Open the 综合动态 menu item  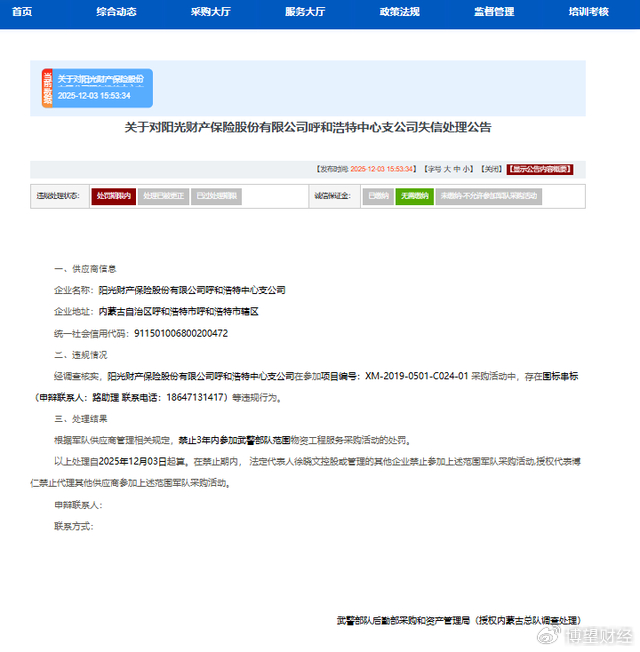click(116, 12)
